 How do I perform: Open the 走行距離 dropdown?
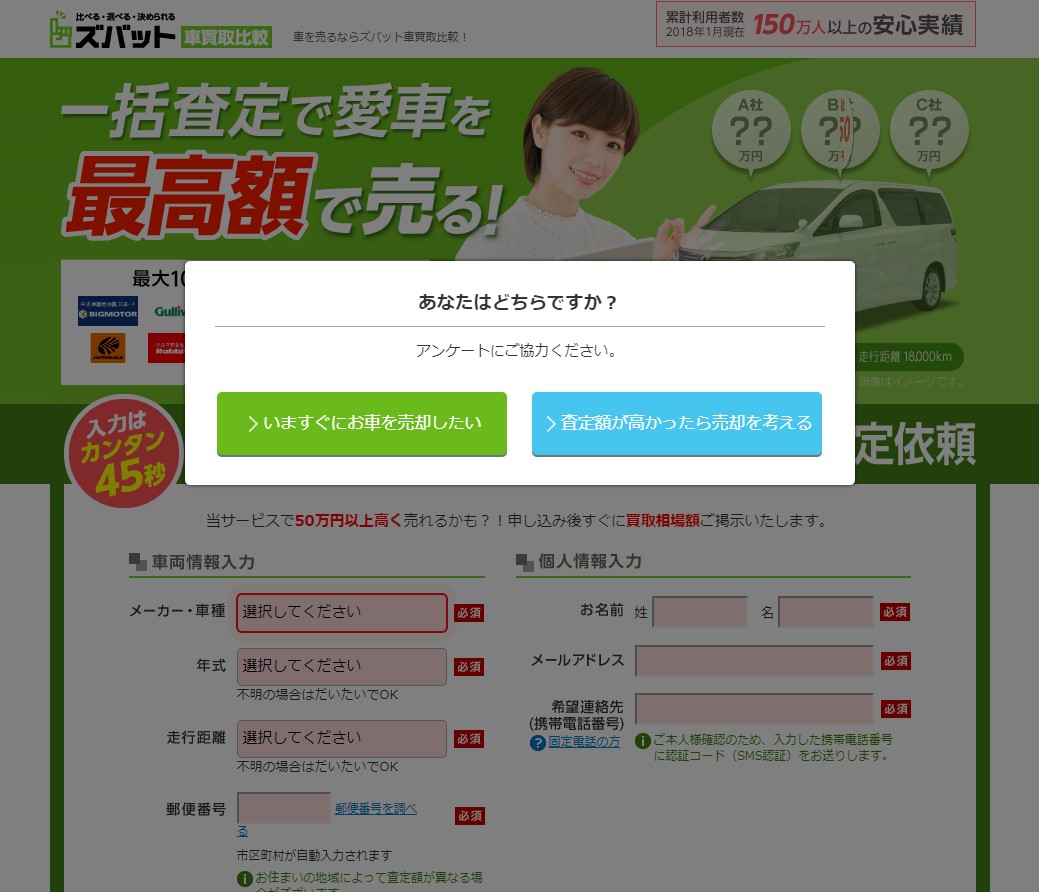pyautogui.click(x=342, y=738)
